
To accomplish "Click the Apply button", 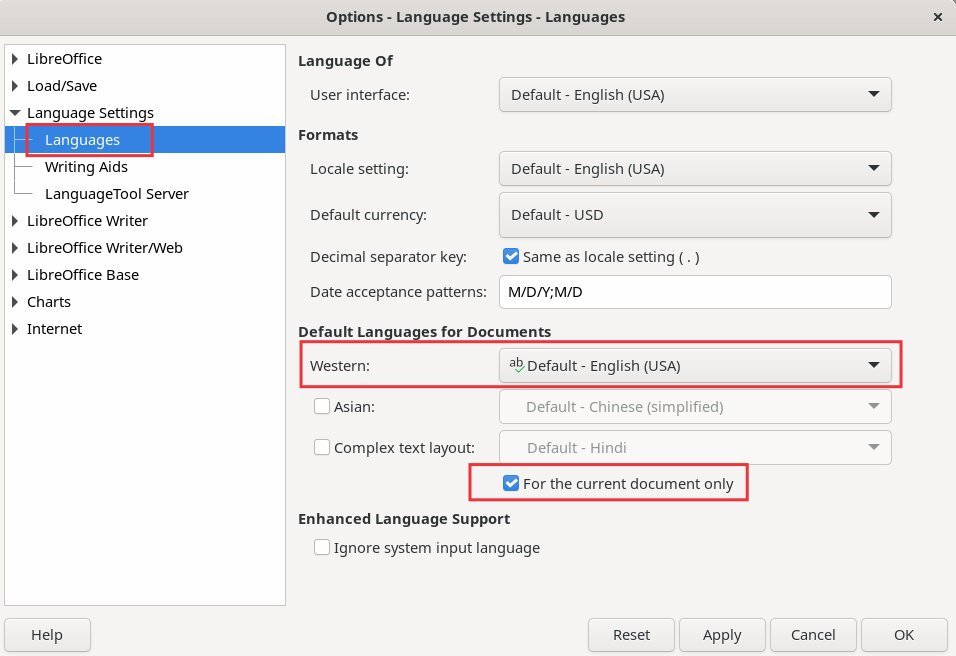I will (722, 635).
